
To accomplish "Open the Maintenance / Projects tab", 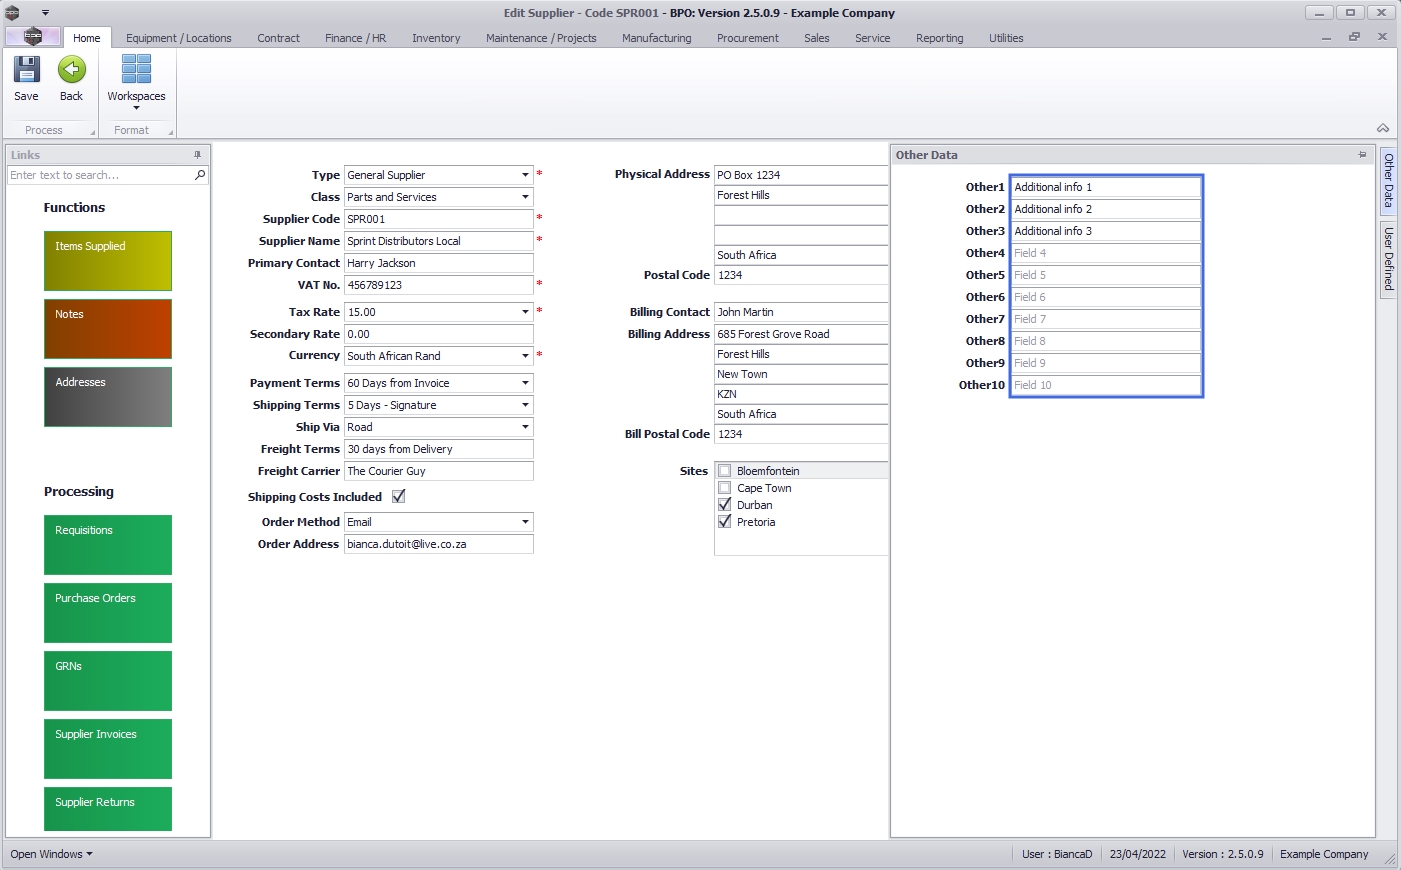I will [541, 38].
